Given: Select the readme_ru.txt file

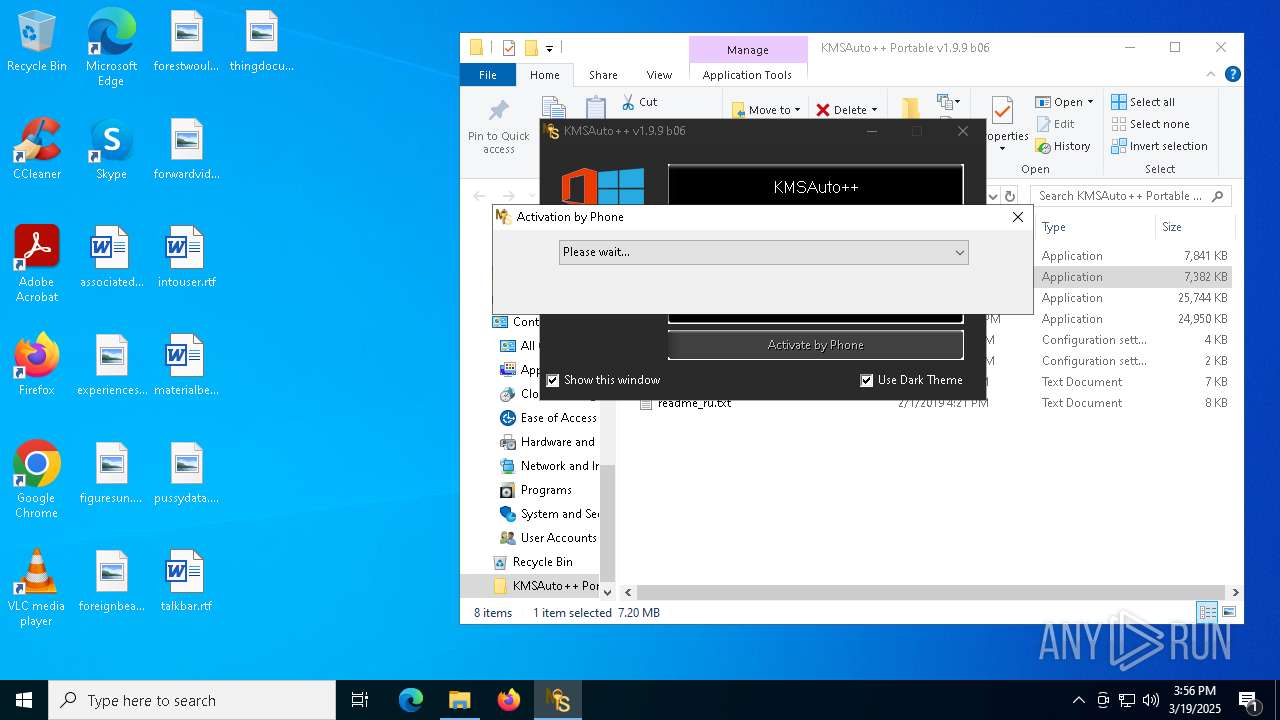Looking at the screenshot, I should coord(694,403).
